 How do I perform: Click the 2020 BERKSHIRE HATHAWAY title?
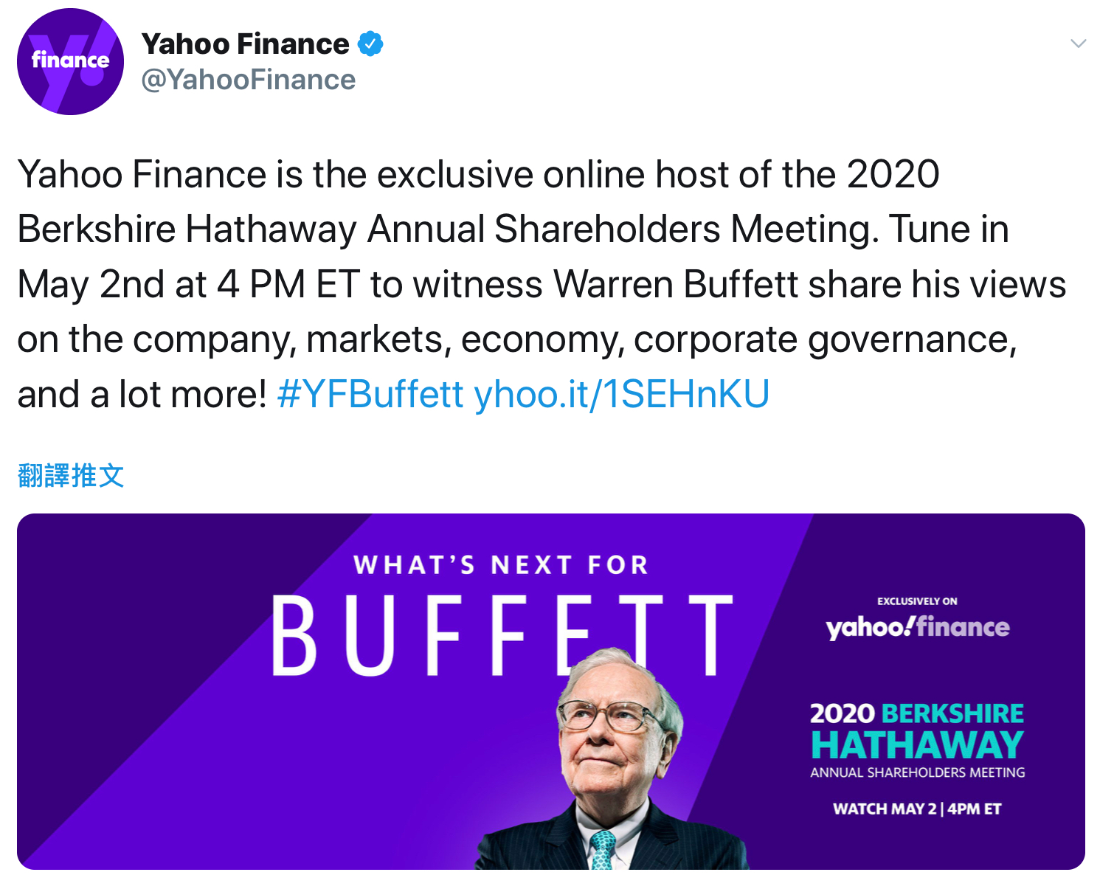(x=917, y=730)
